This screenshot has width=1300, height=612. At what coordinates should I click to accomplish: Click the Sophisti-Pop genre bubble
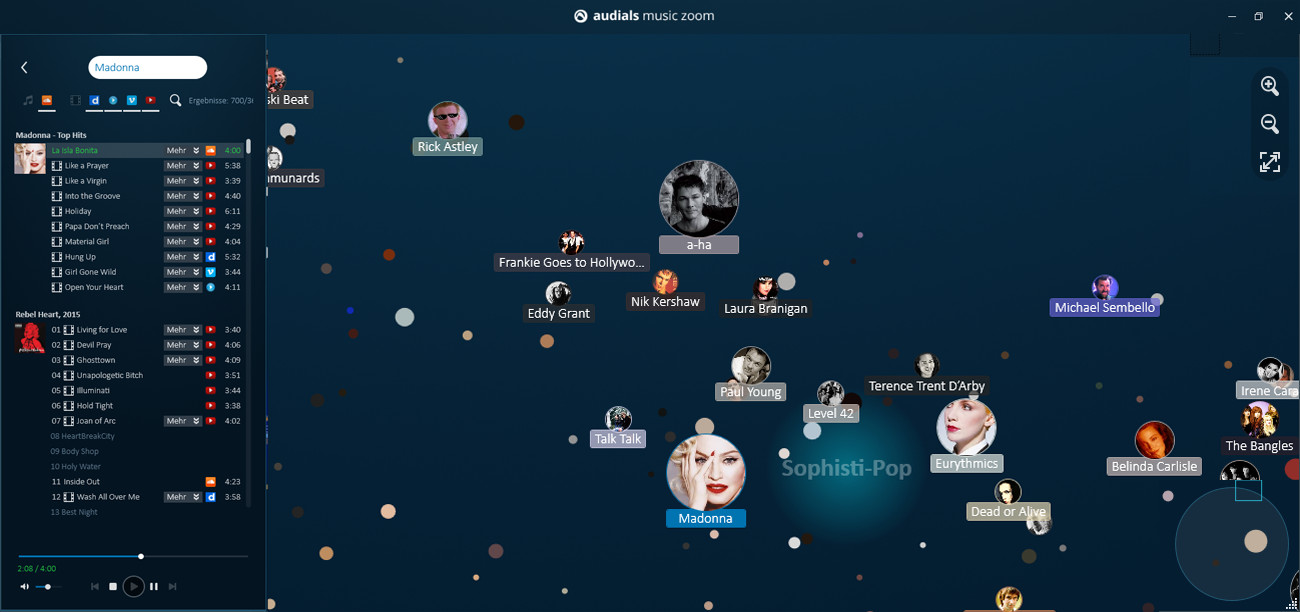846,468
